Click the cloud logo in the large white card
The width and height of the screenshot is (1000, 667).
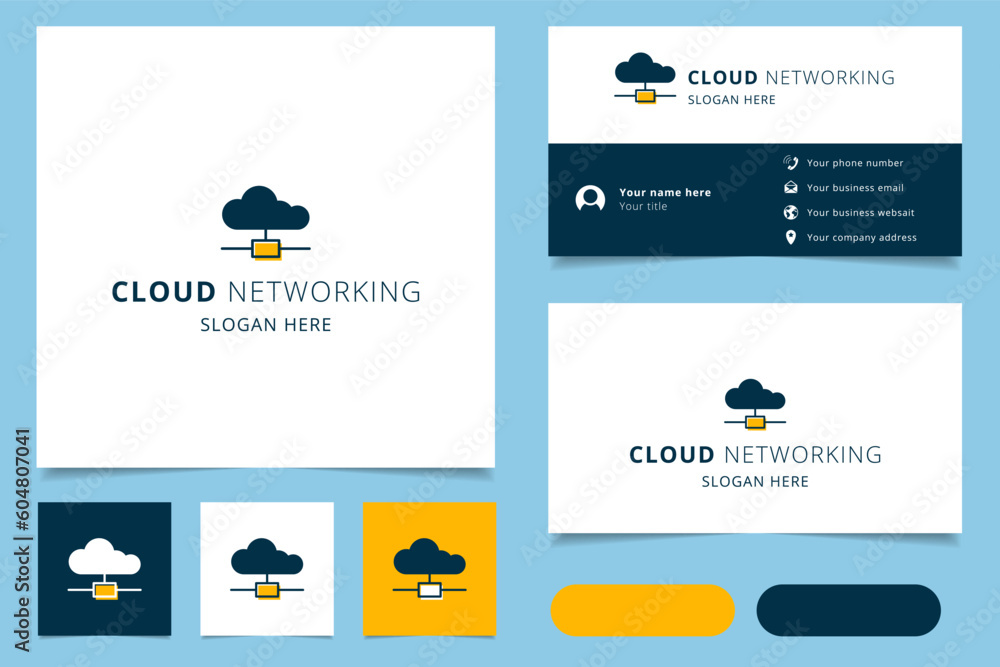click(x=265, y=223)
